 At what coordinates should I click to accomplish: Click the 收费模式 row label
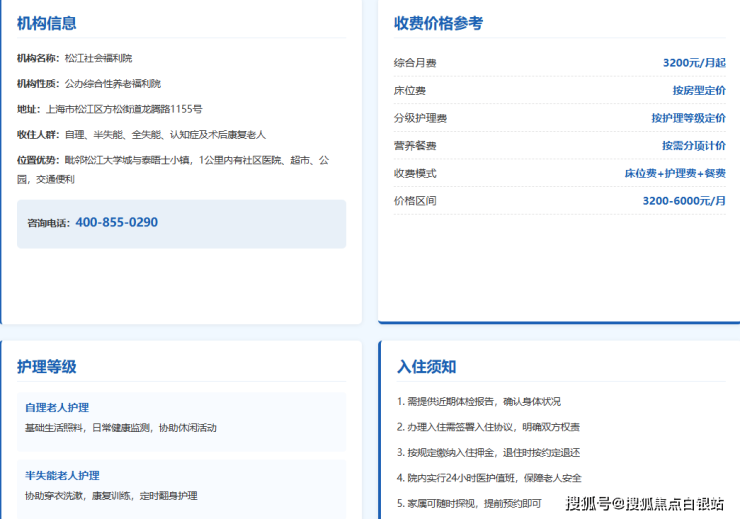click(415, 173)
